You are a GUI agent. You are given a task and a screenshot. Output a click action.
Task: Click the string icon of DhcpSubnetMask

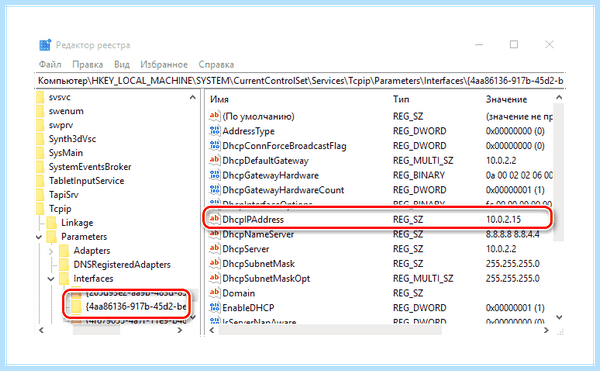[215, 264]
